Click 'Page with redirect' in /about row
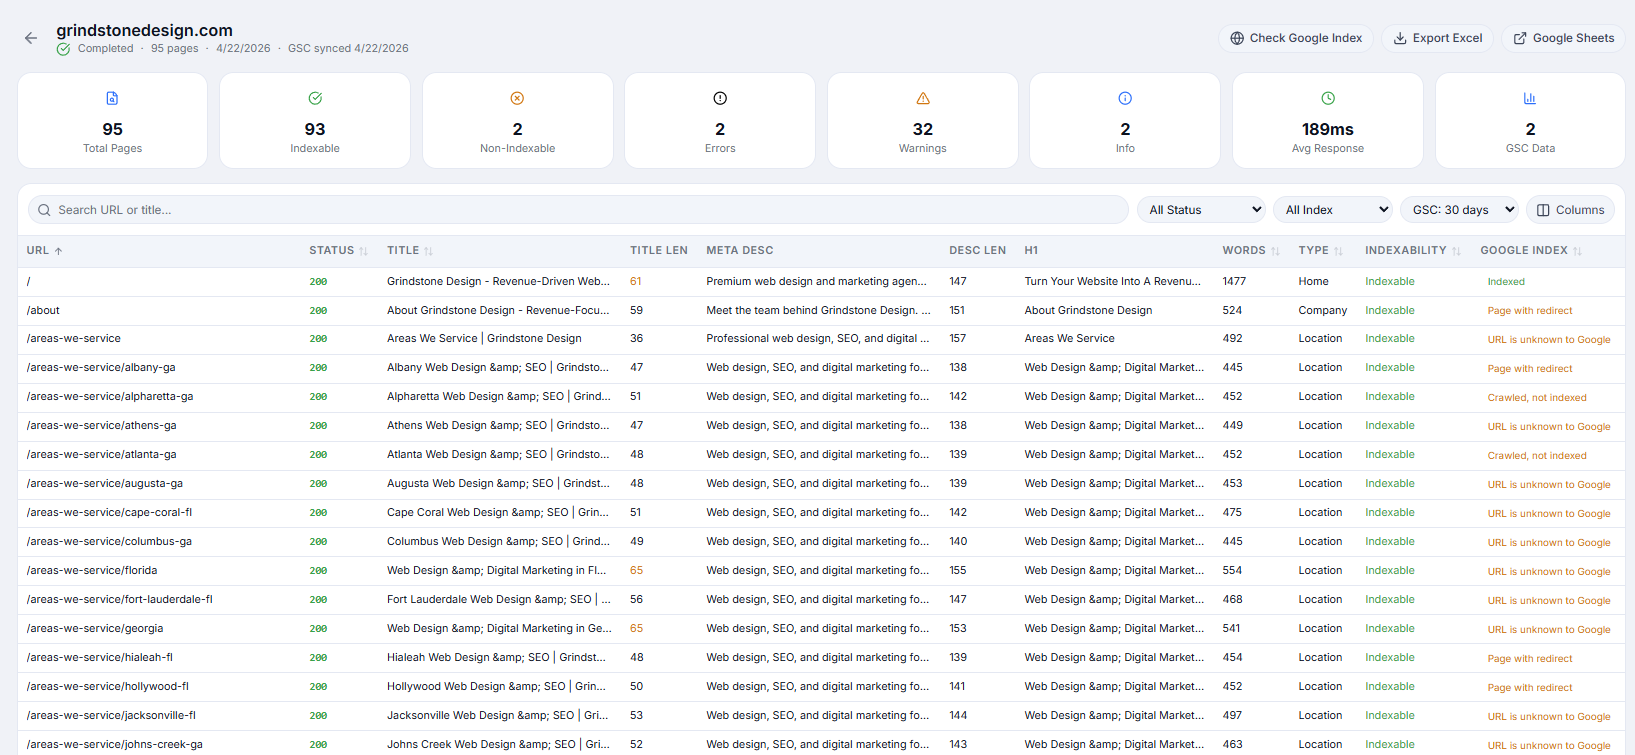 1530,311
